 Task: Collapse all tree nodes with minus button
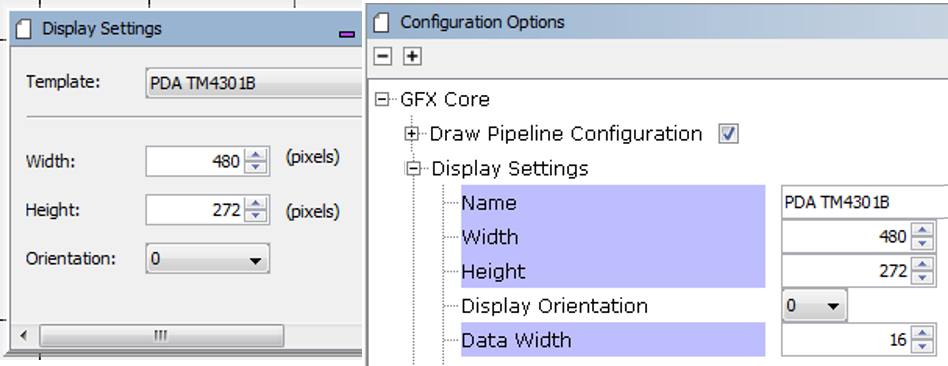pyautogui.click(x=383, y=56)
